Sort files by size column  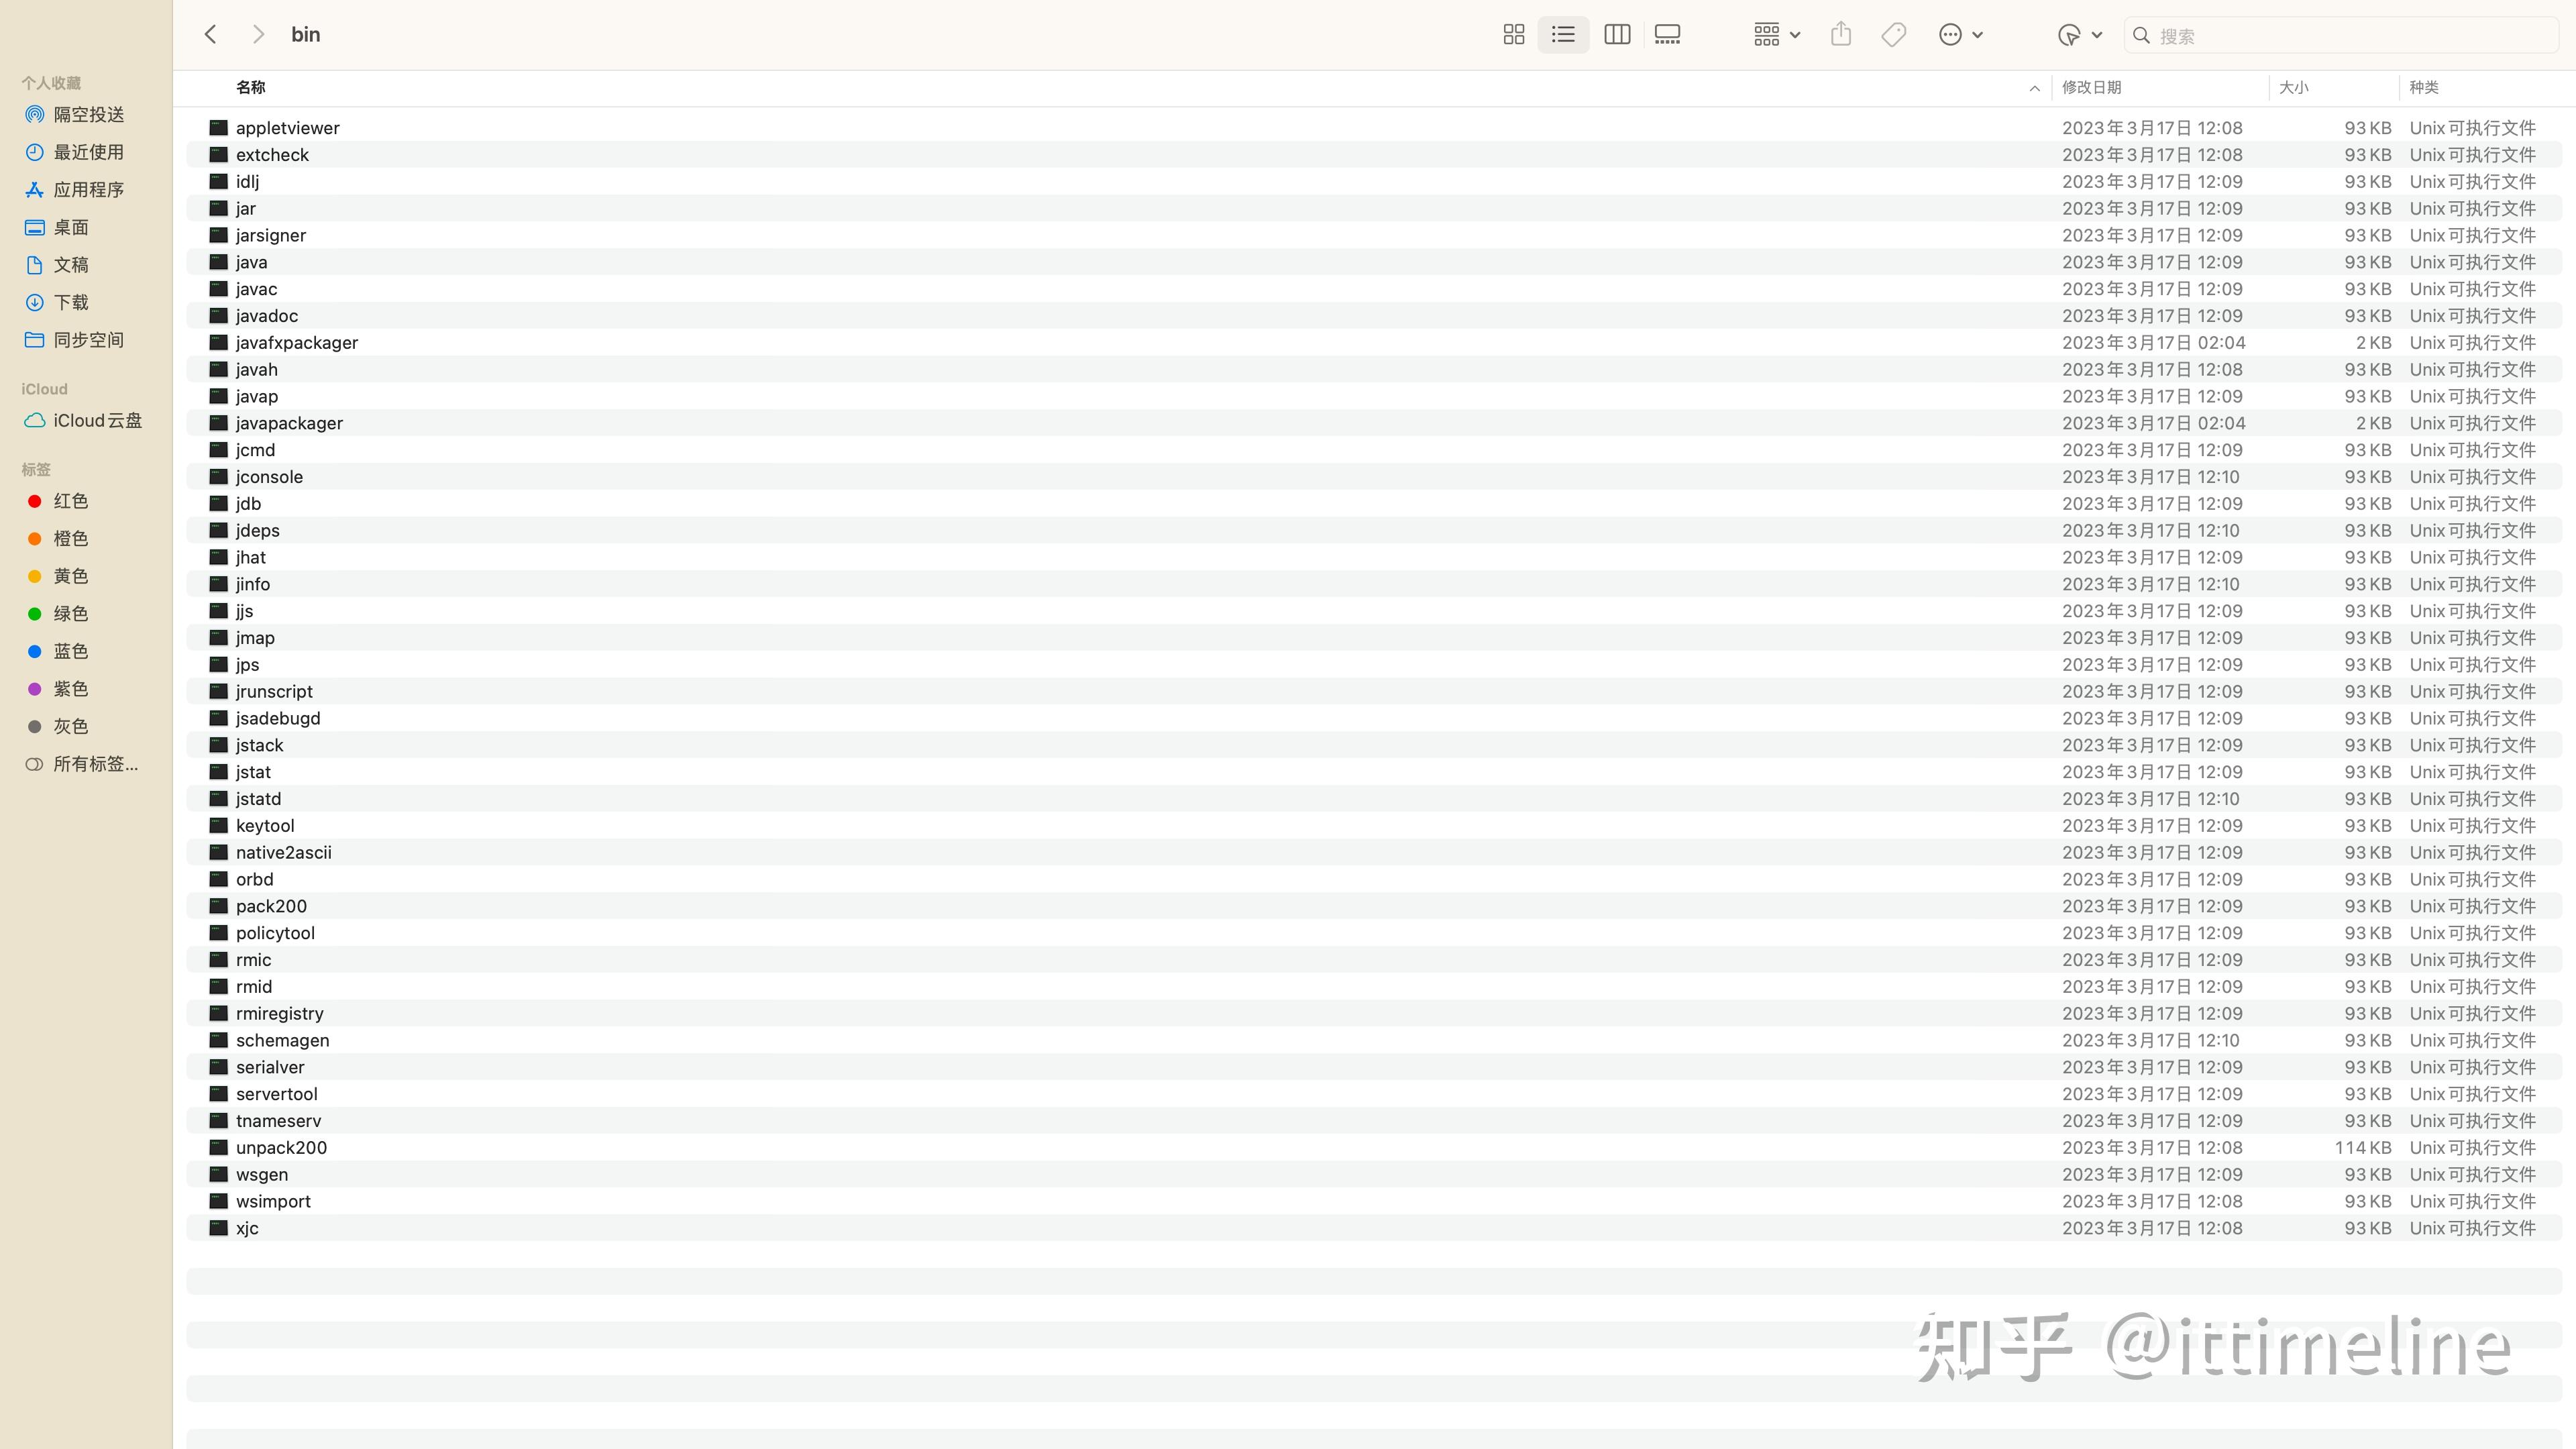2293,88
